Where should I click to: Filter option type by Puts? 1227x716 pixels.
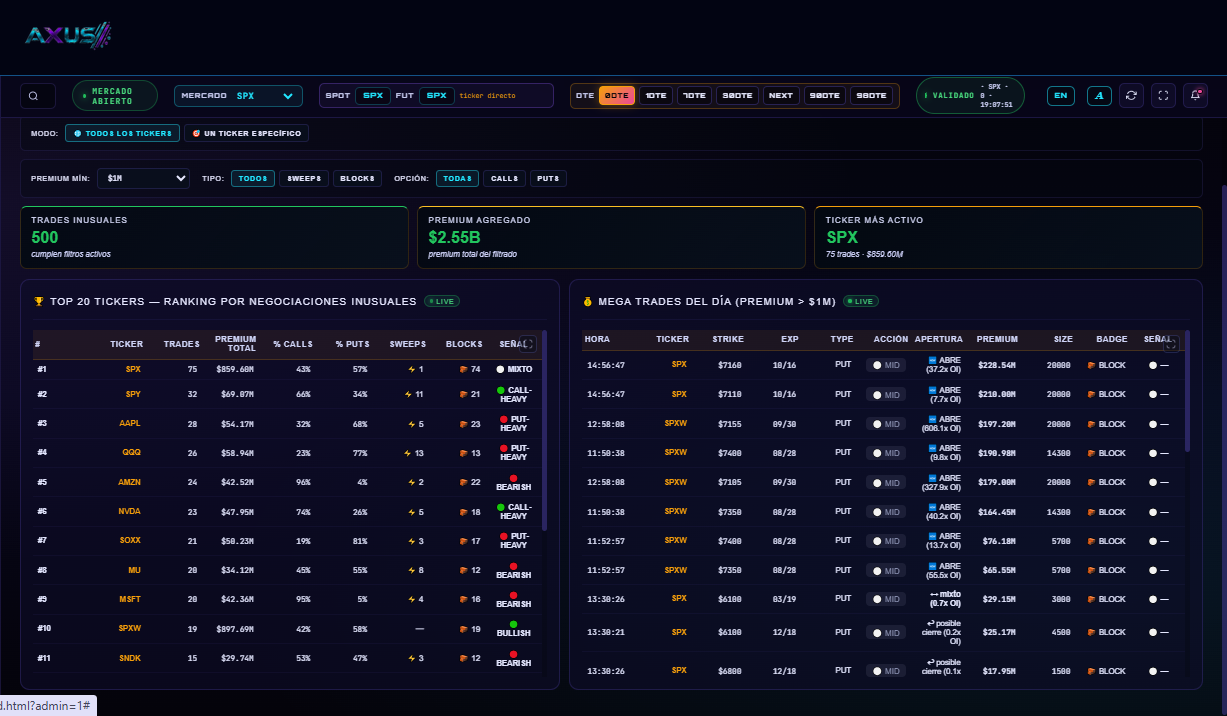point(548,178)
